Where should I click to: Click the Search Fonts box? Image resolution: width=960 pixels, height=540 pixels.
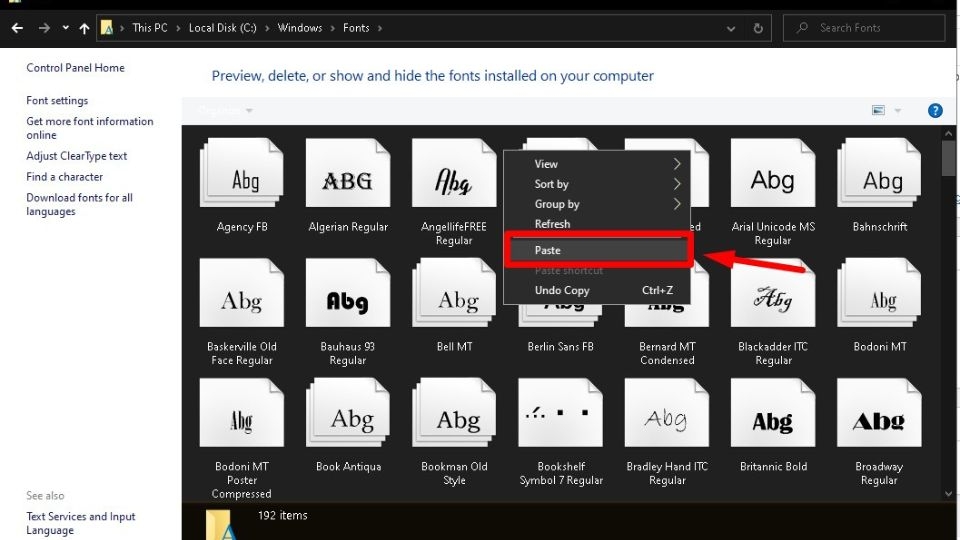(864, 28)
